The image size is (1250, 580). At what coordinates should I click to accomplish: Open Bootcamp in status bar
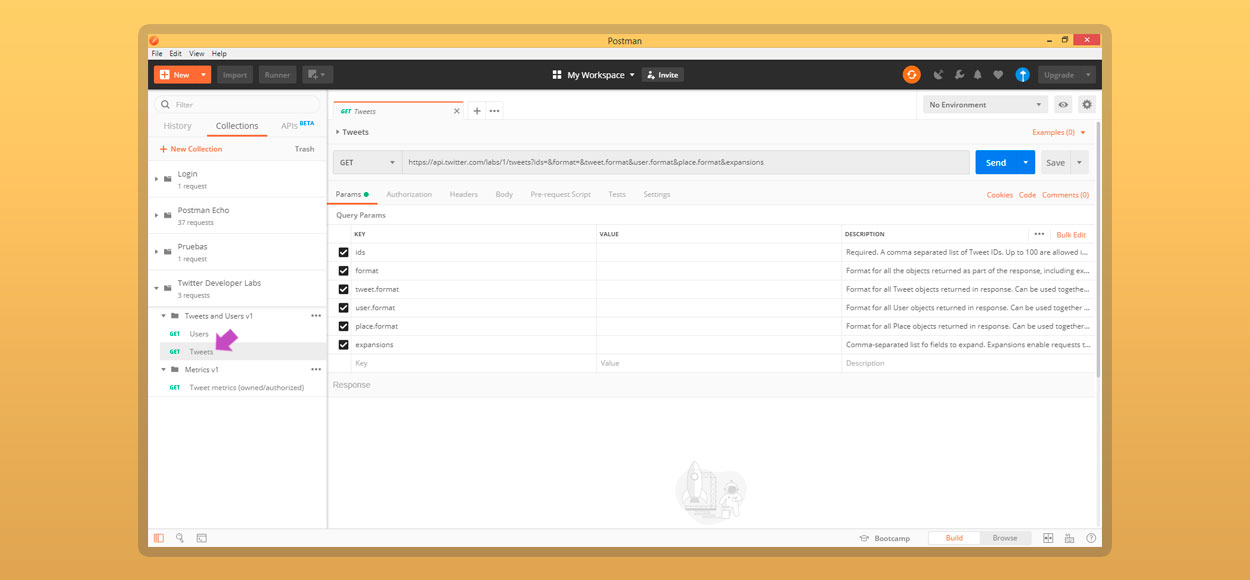click(885, 538)
